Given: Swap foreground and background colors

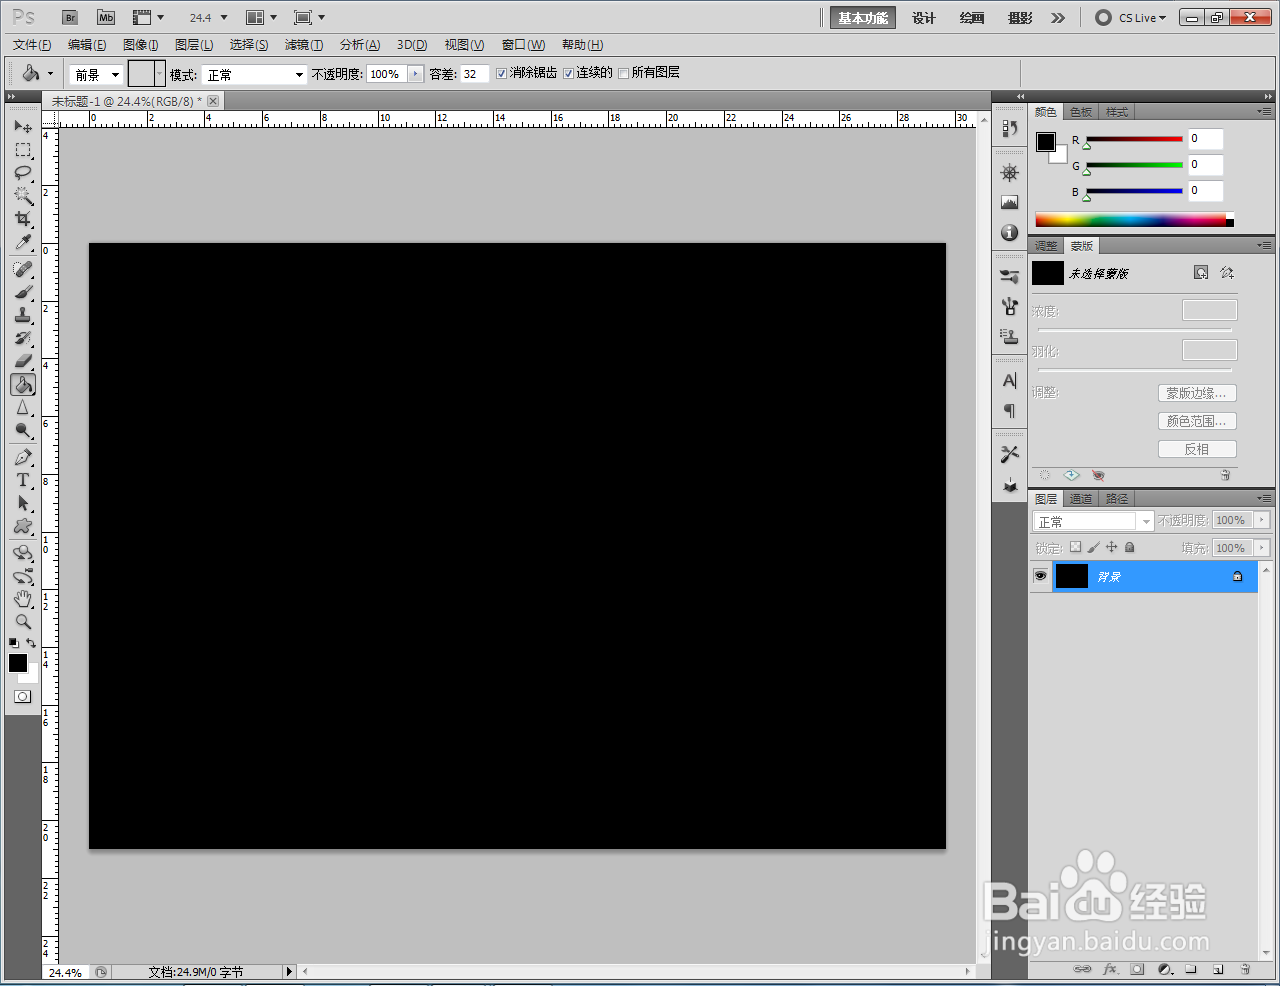Looking at the screenshot, I should [x=32, y=643].
